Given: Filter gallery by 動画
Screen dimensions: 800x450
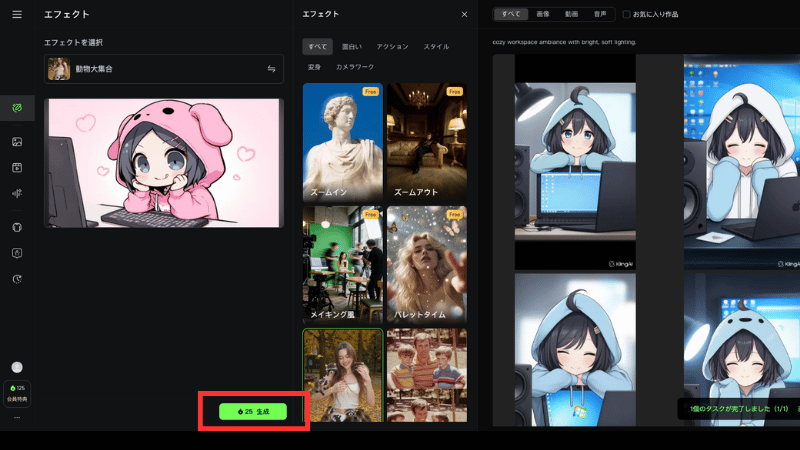Looking at the screenshot, I should click(571, 14).
